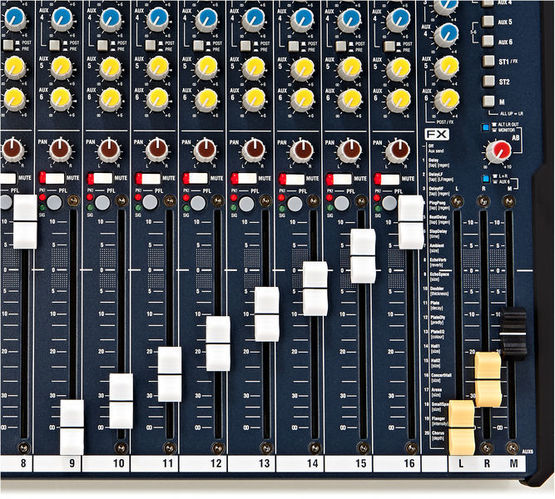Mute channel 12 with its MUTE switch
The image size is (555, 499).
195,178
